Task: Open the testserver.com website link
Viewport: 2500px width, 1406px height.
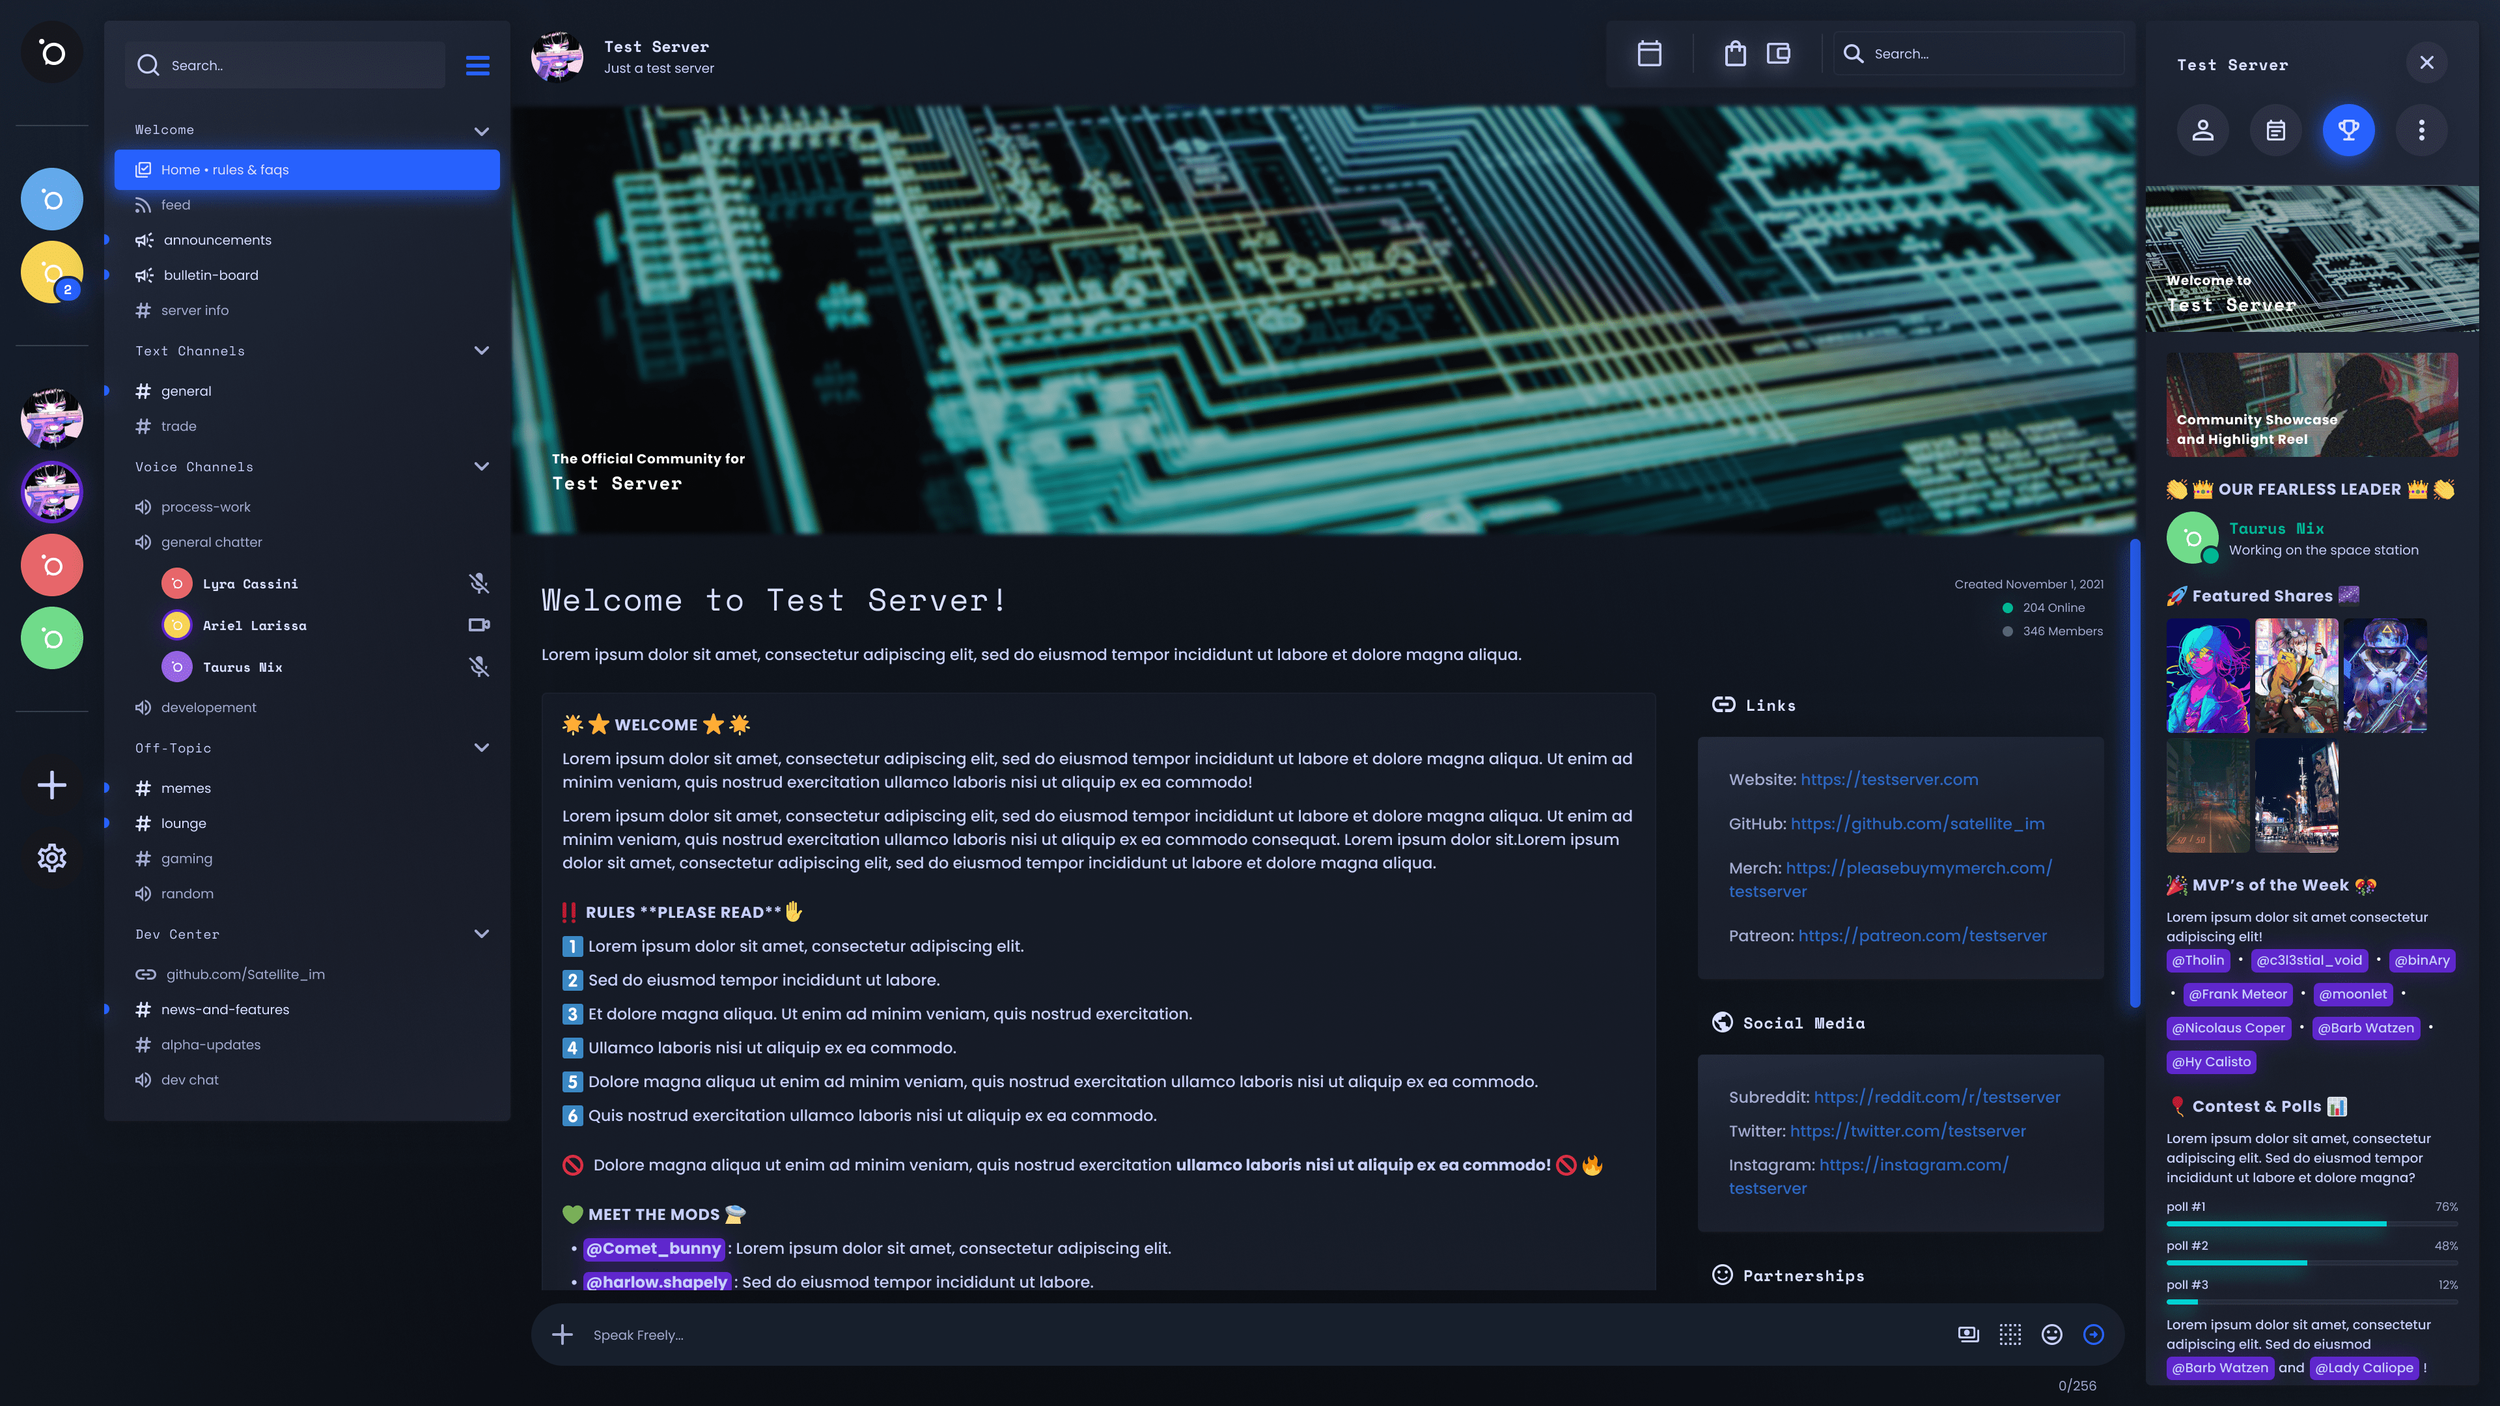Action: tap(1889, 779)
